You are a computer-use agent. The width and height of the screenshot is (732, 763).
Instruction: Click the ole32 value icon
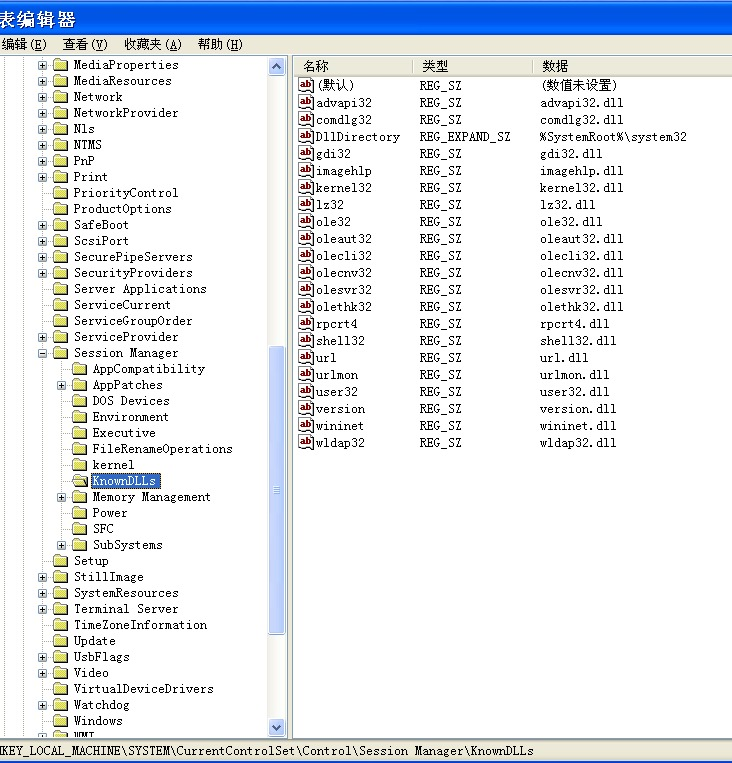click(x=306, y=221)
